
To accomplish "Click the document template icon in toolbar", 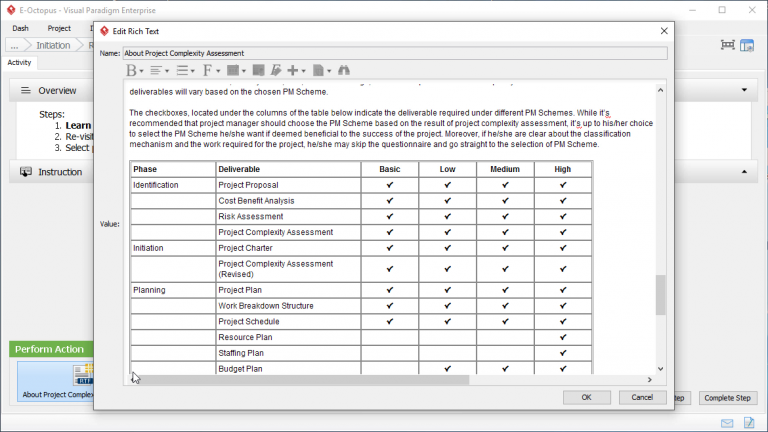I will [x=320, y=71].
